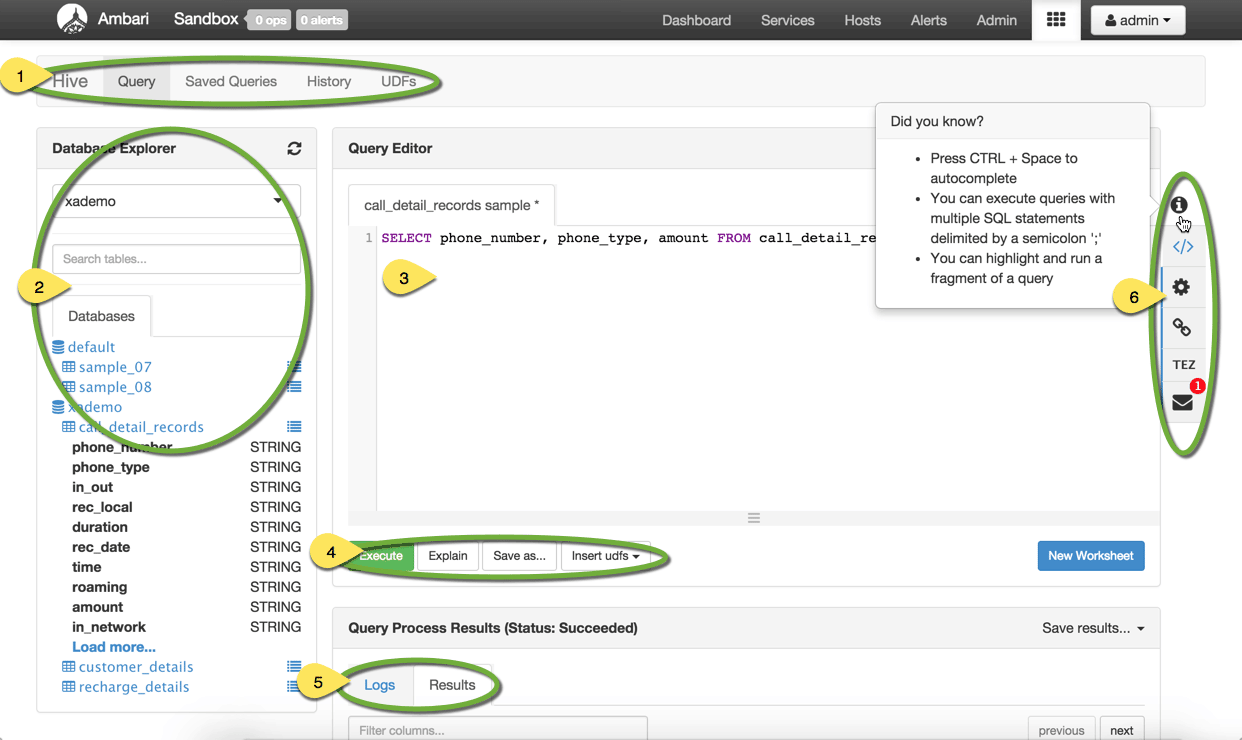Select the Databases tab in explorer
This screenshot has width=1242, height=740.
tap(101, 316)
